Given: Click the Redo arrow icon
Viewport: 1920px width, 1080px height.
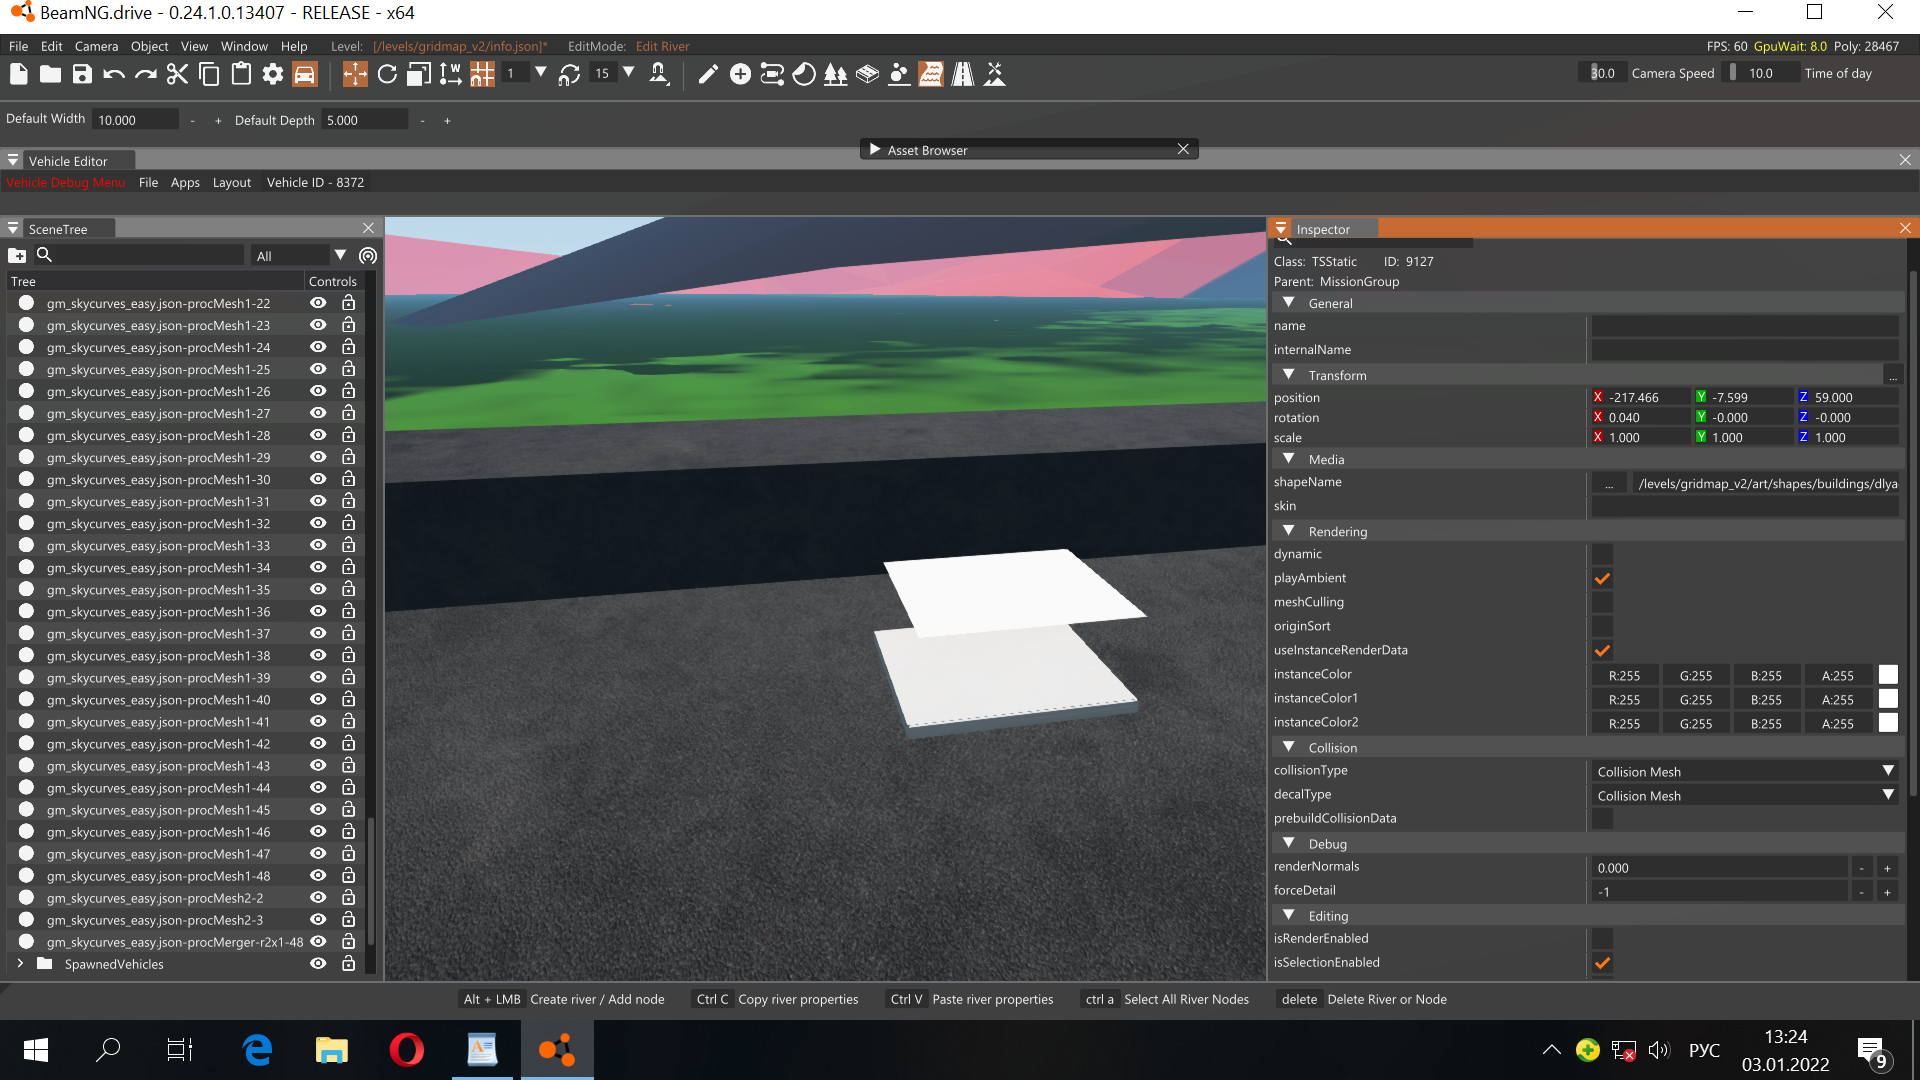Looking at the screenshot, I should click(x=146, y=74).
